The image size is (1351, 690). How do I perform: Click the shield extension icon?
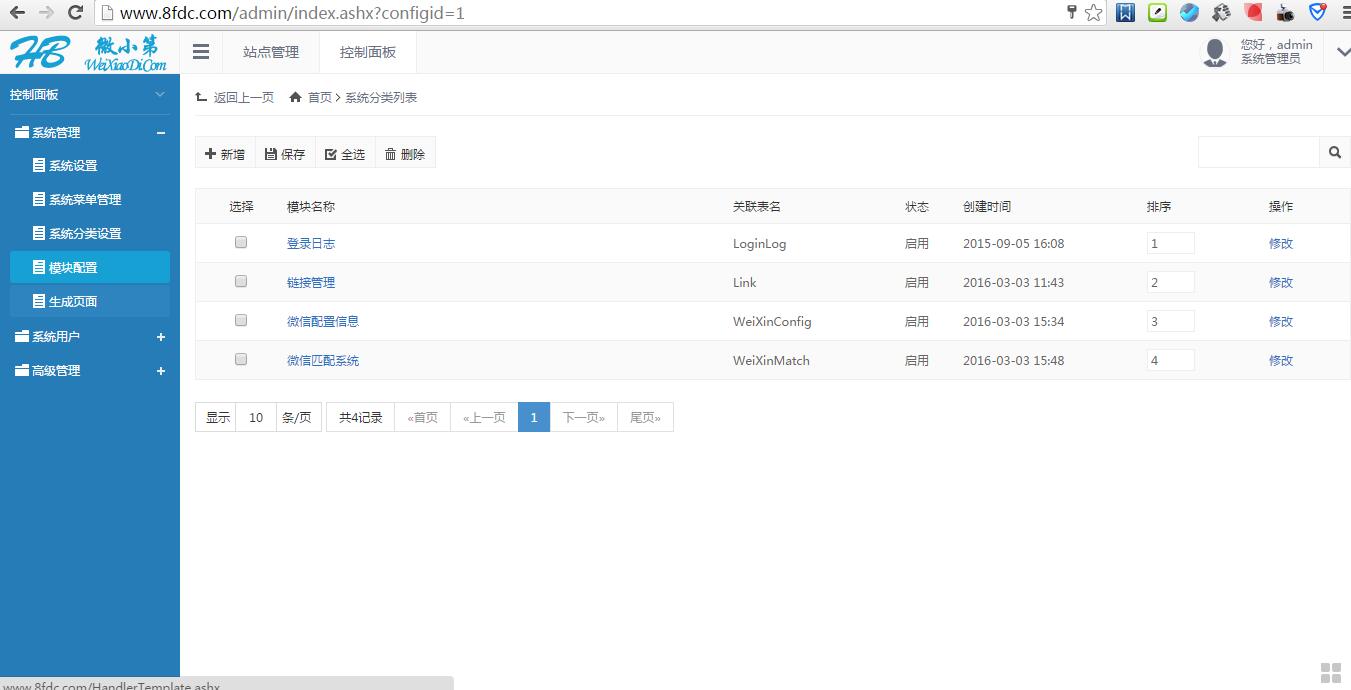click(x=1318, y=13)
